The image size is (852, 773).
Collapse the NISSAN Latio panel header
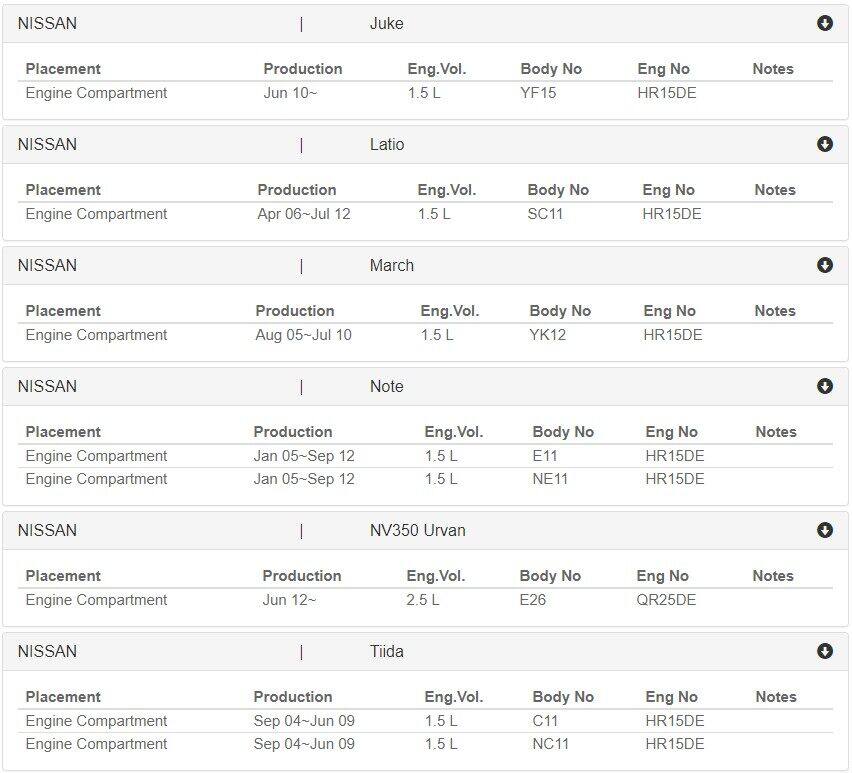pyautogui.click(x=425, y=145)
